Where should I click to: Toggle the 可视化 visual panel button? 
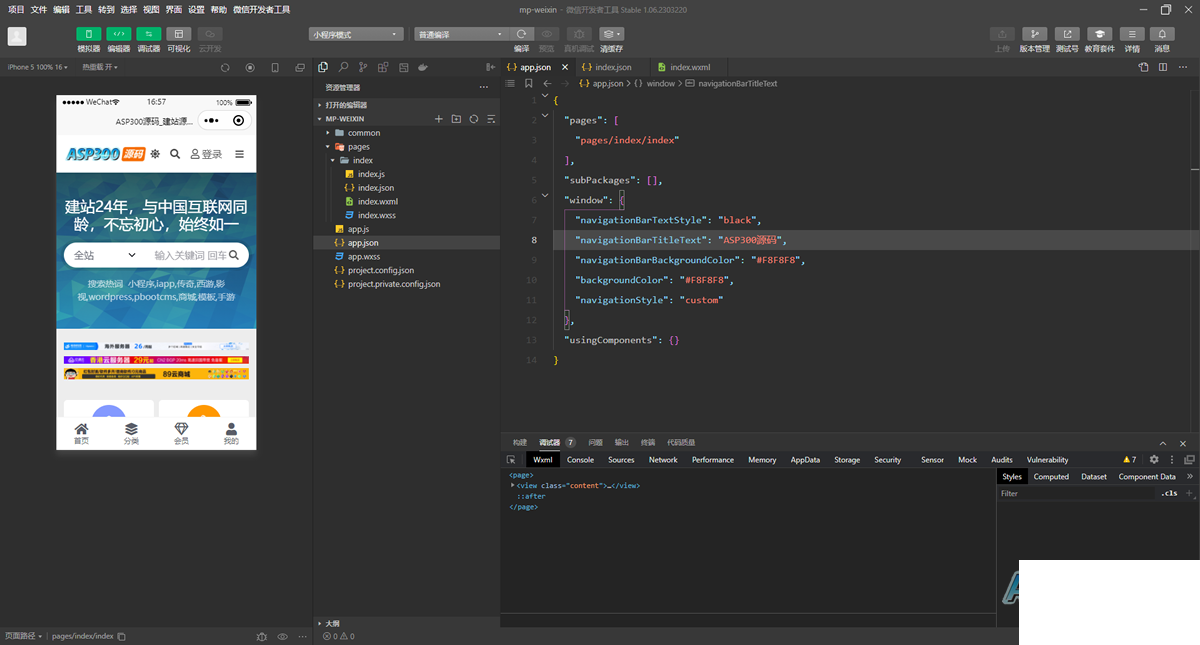tap(178, 34)
